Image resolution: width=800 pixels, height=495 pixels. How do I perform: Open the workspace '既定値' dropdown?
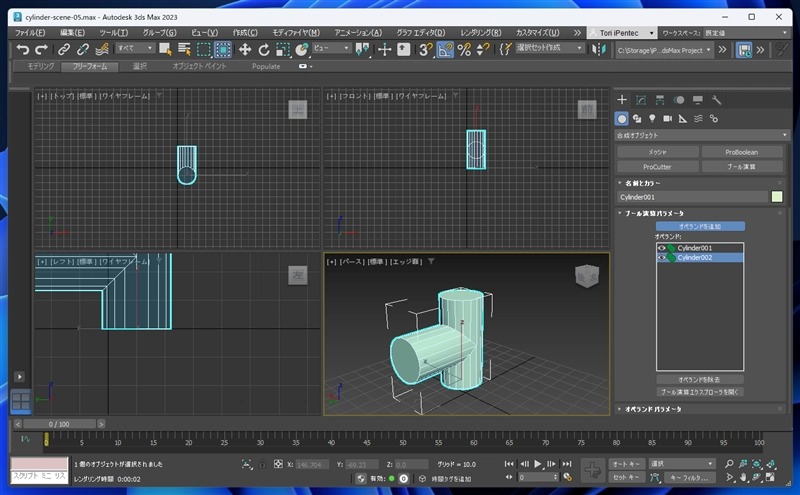point(746,33)
